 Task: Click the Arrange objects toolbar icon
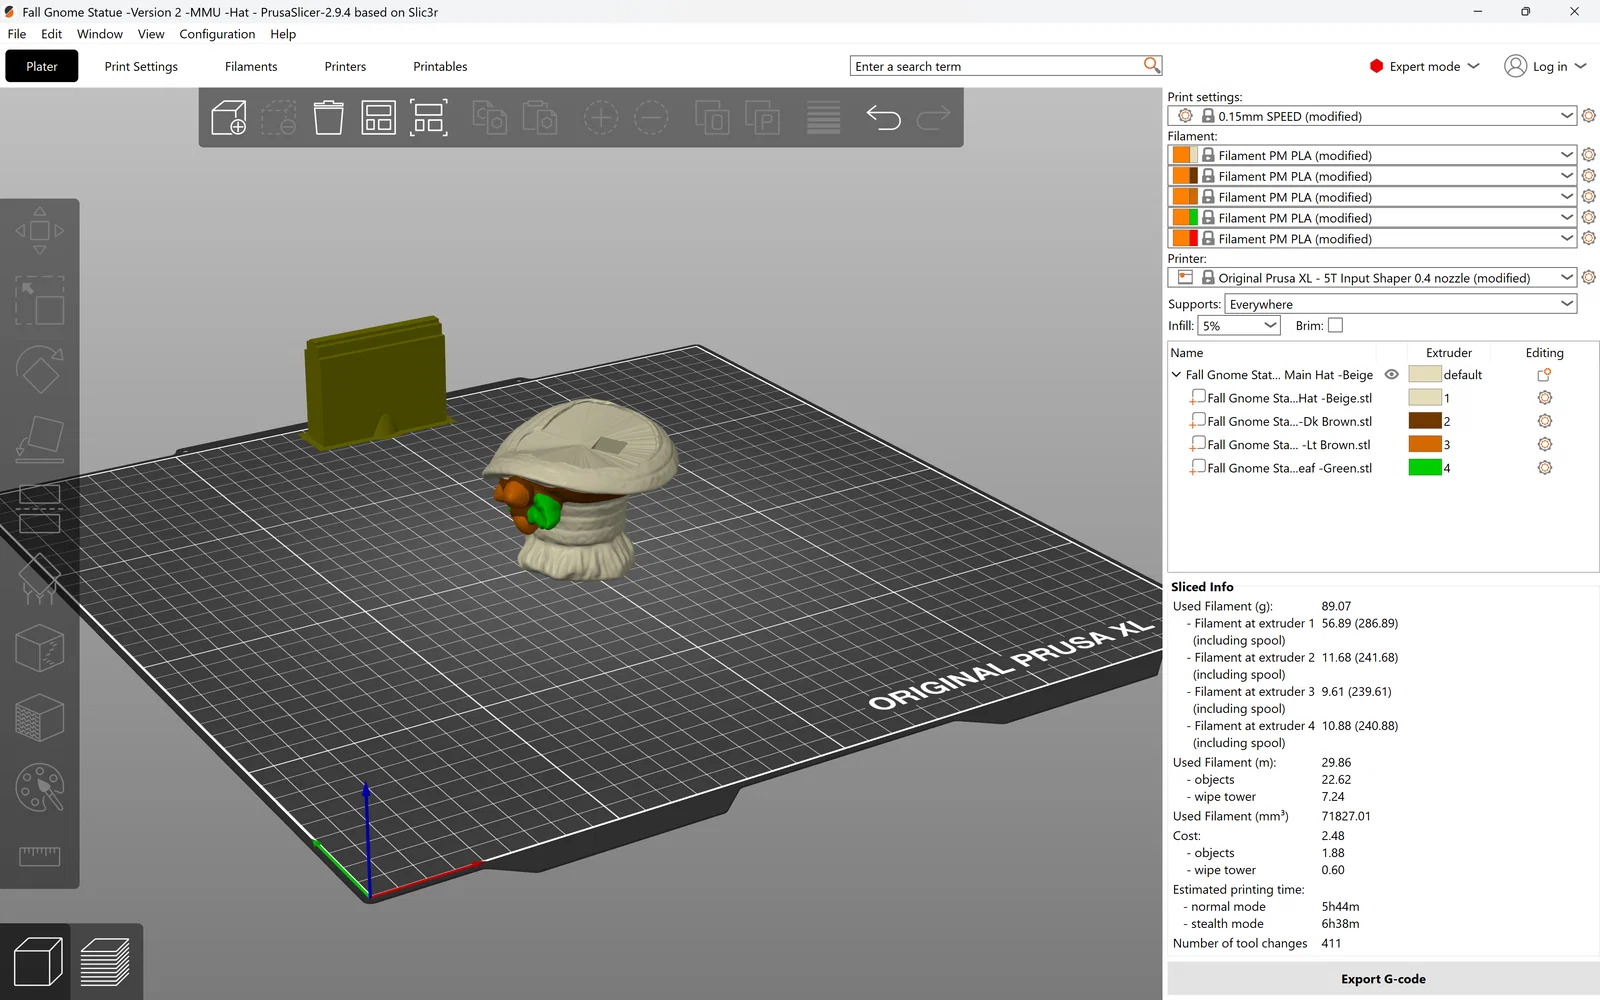(x=379, y=118)
